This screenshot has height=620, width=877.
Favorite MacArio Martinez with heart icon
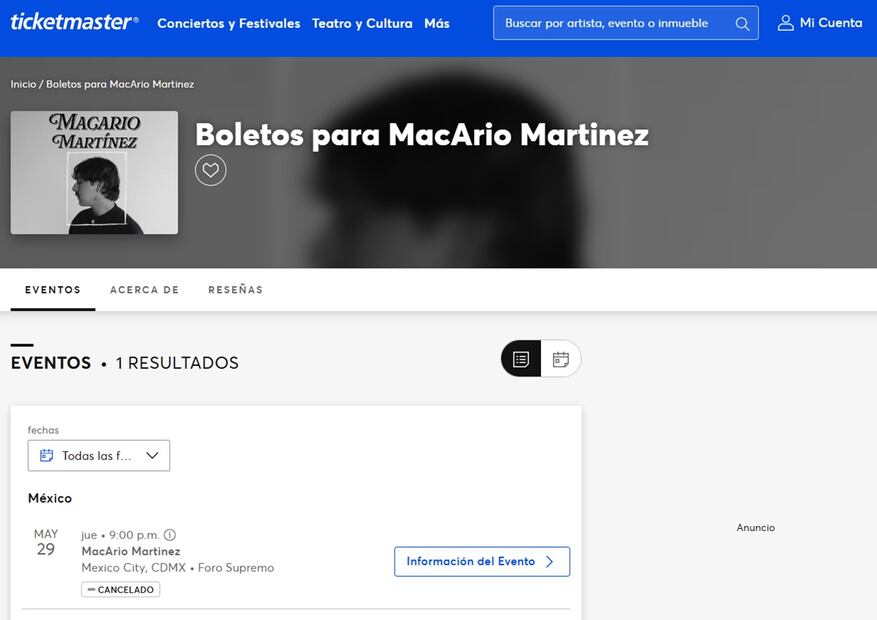[x=210, y=170]
